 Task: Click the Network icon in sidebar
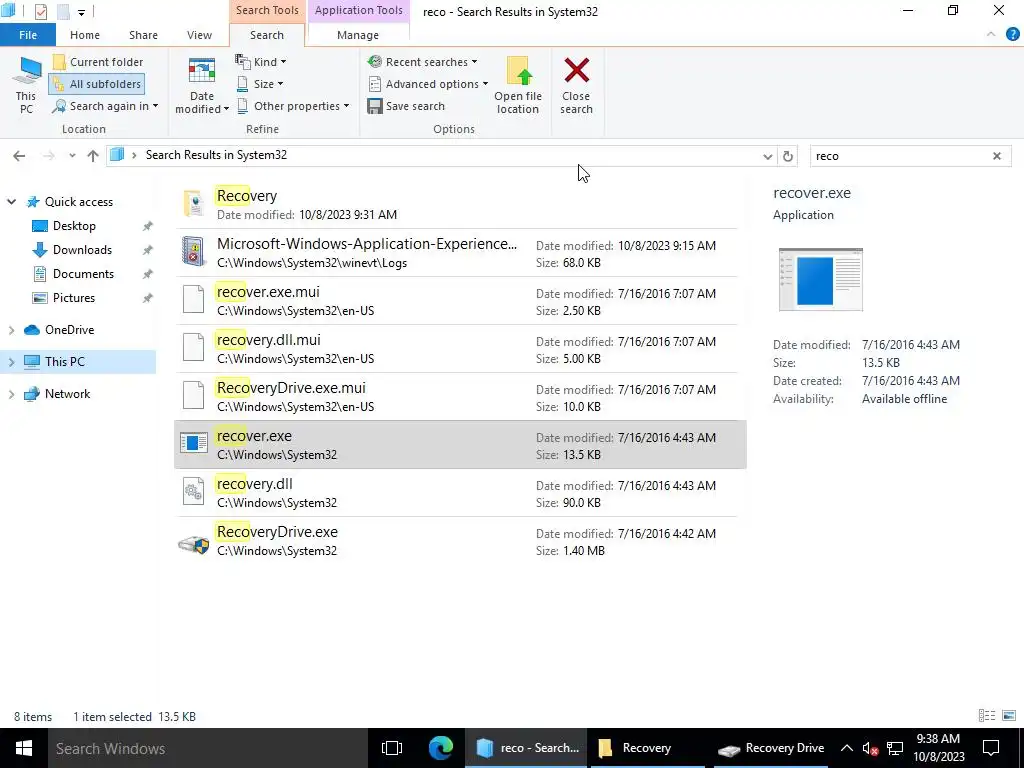coord(32,394)
